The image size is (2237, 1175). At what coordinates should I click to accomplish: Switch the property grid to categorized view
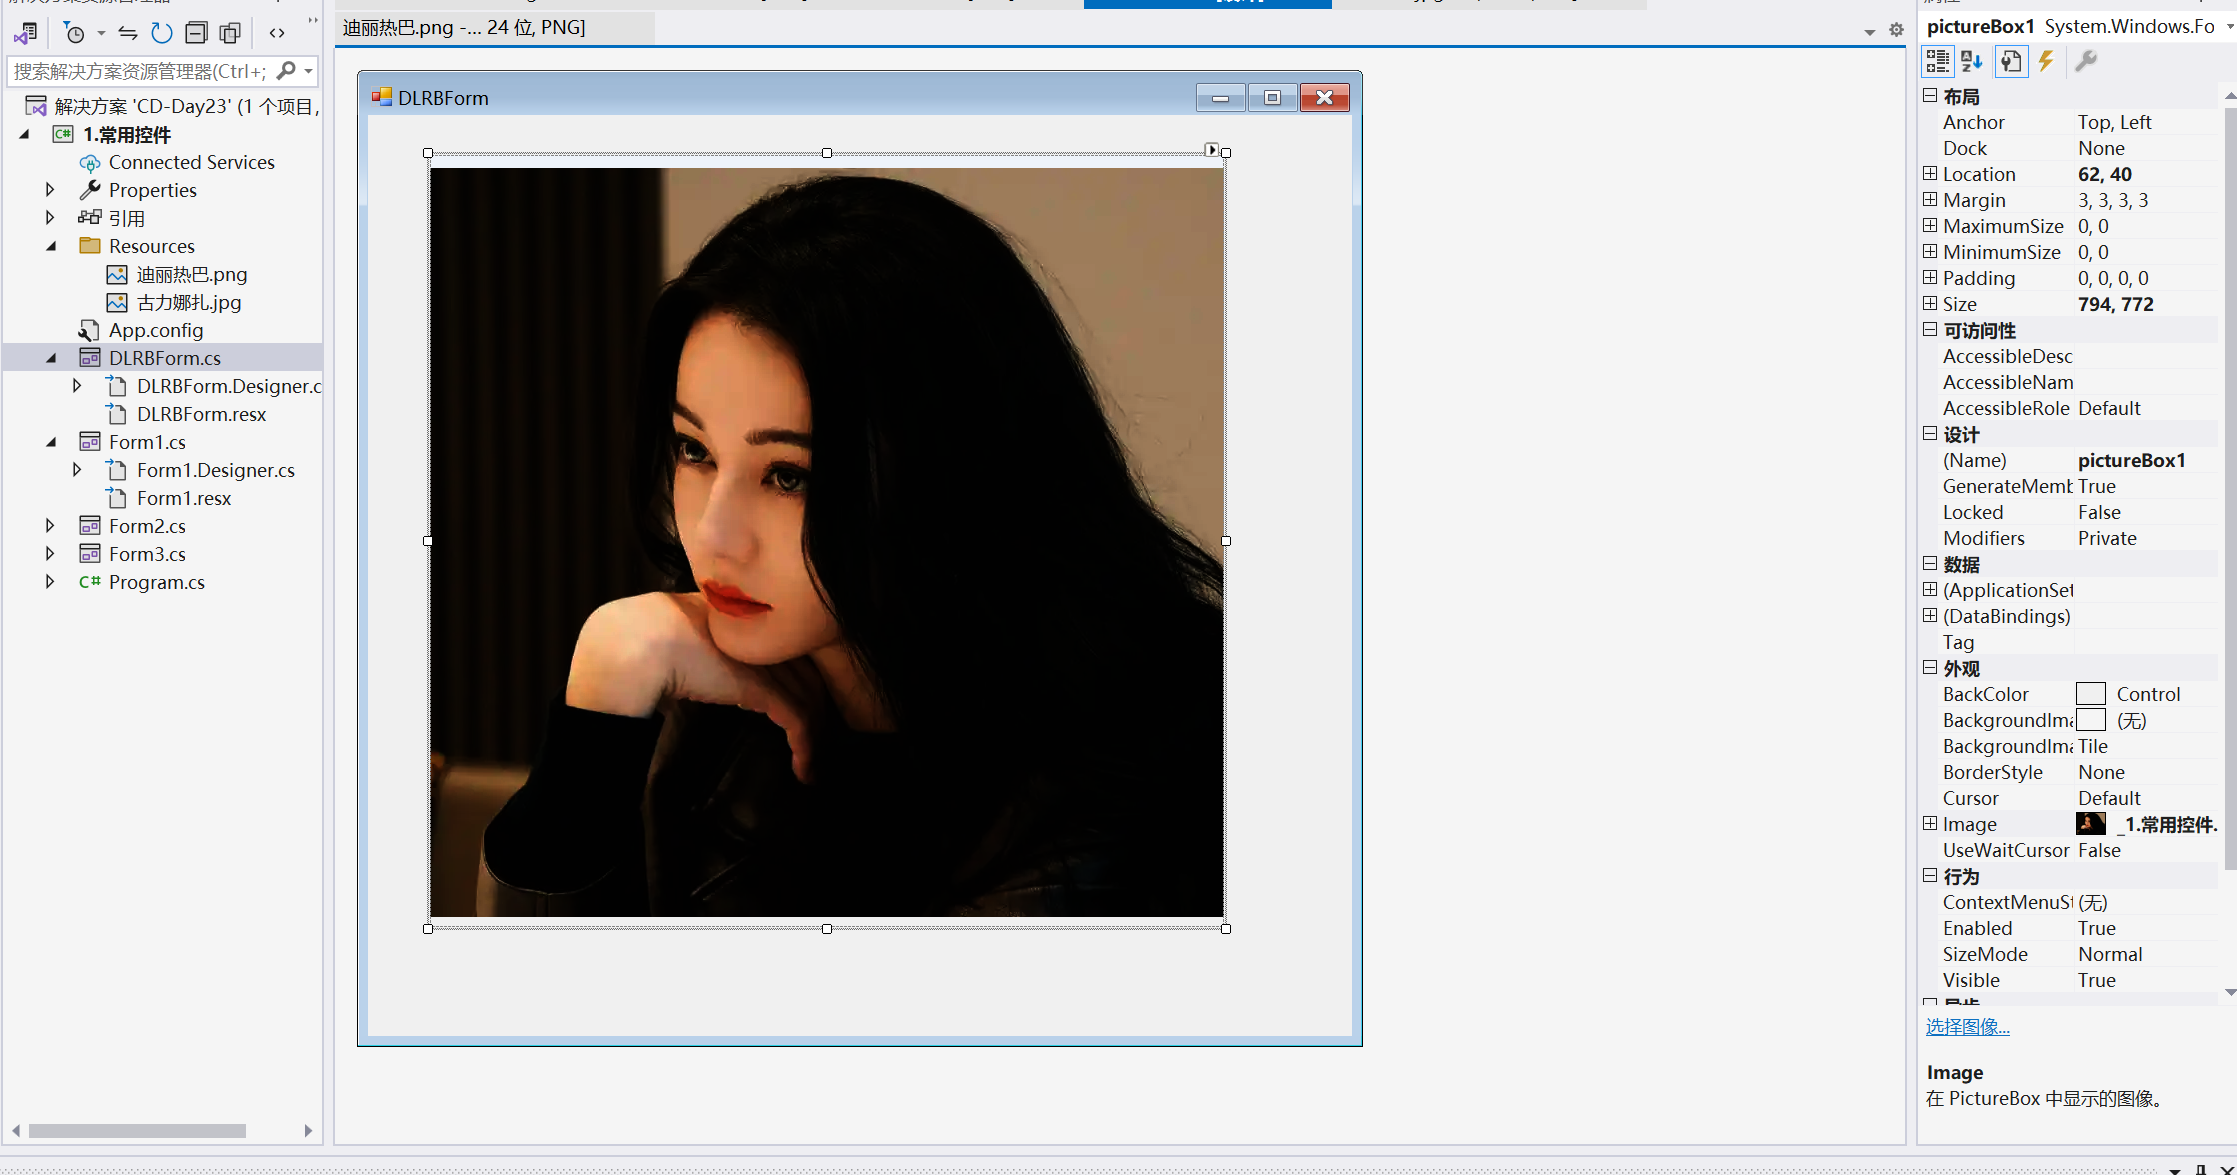pos(1937,62)
